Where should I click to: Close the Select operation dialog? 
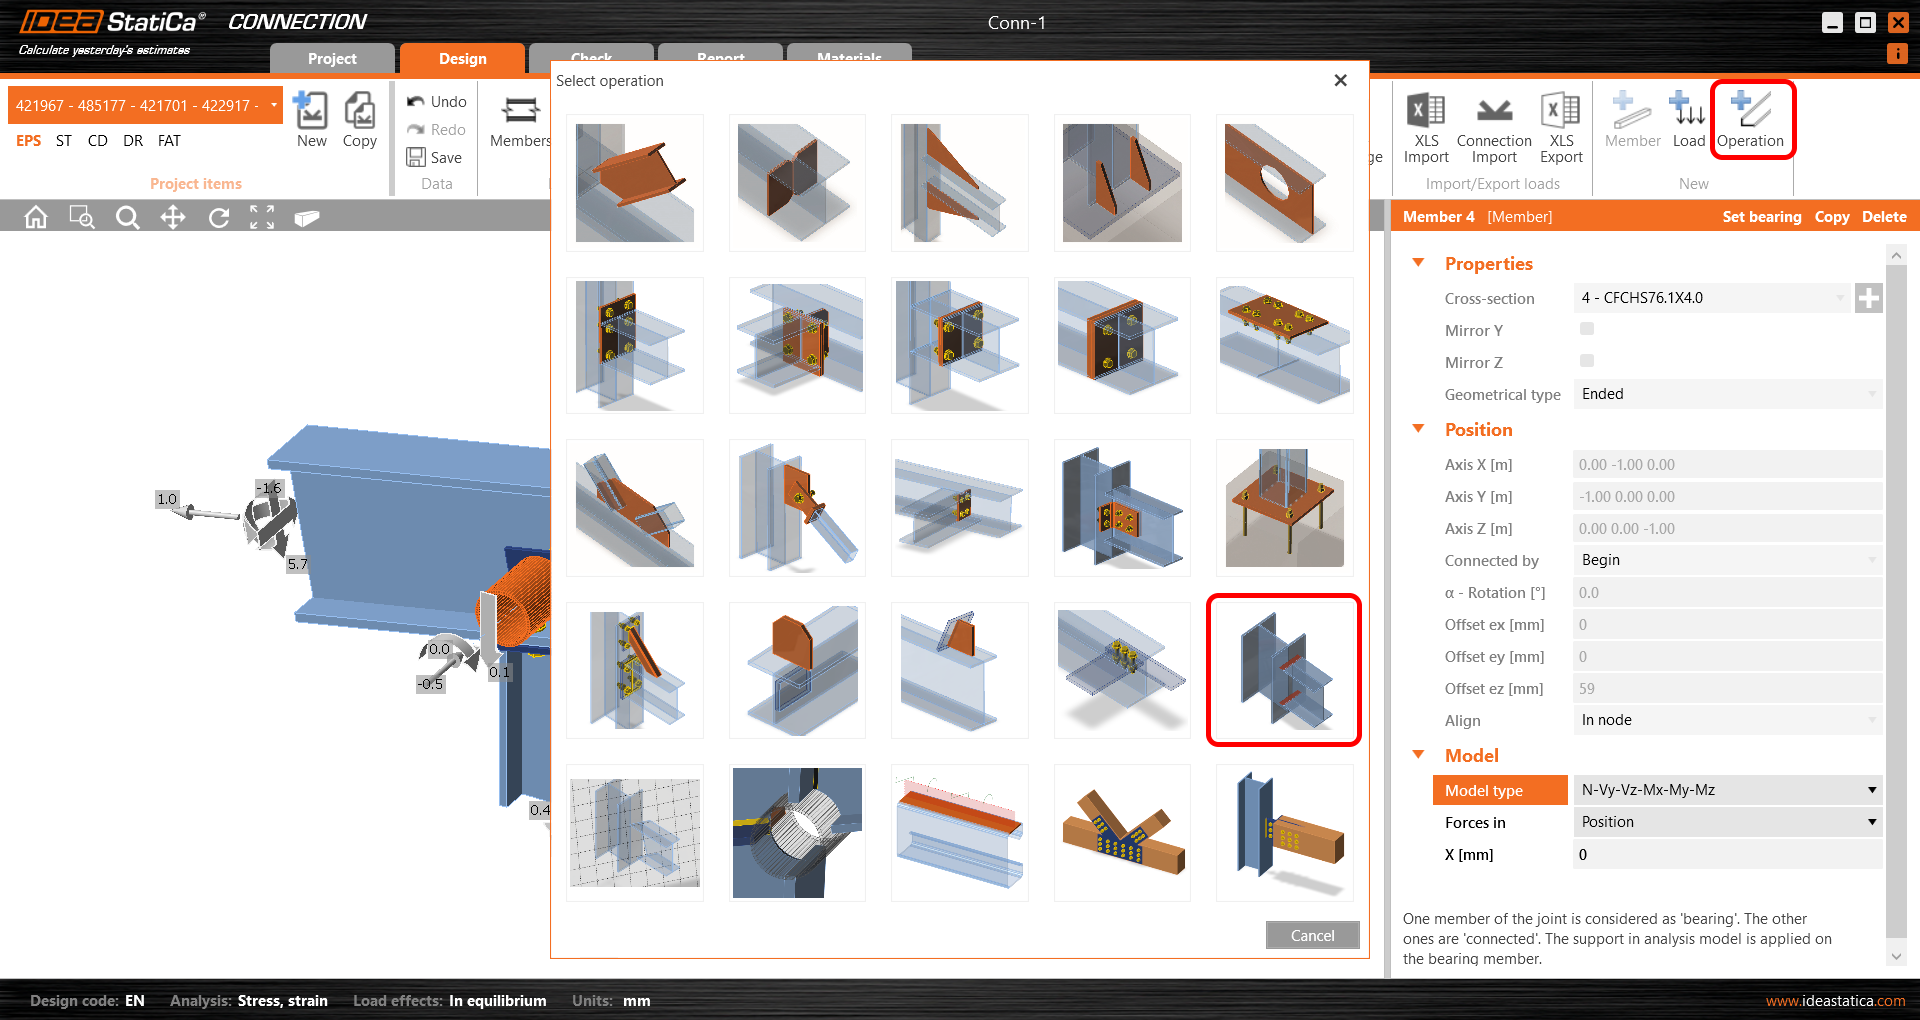[1340, 80]
